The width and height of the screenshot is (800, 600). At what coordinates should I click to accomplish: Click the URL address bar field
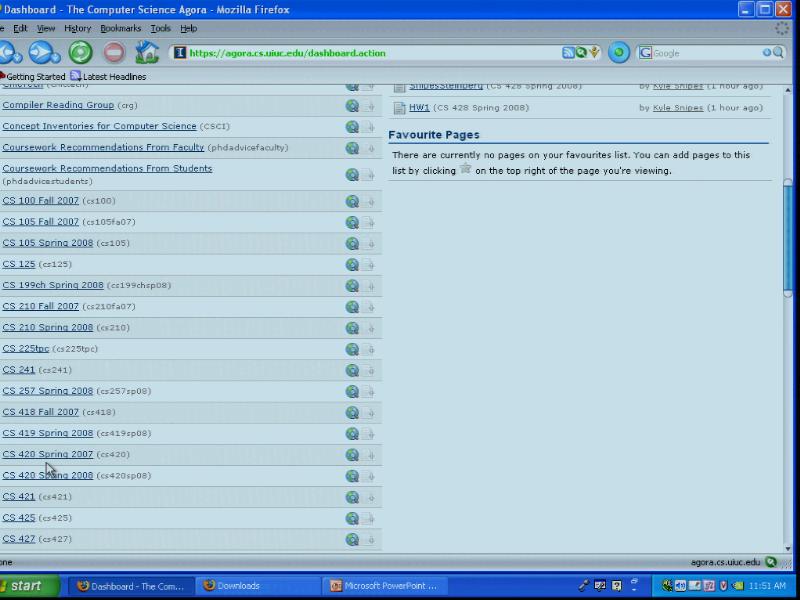point(370,53)
